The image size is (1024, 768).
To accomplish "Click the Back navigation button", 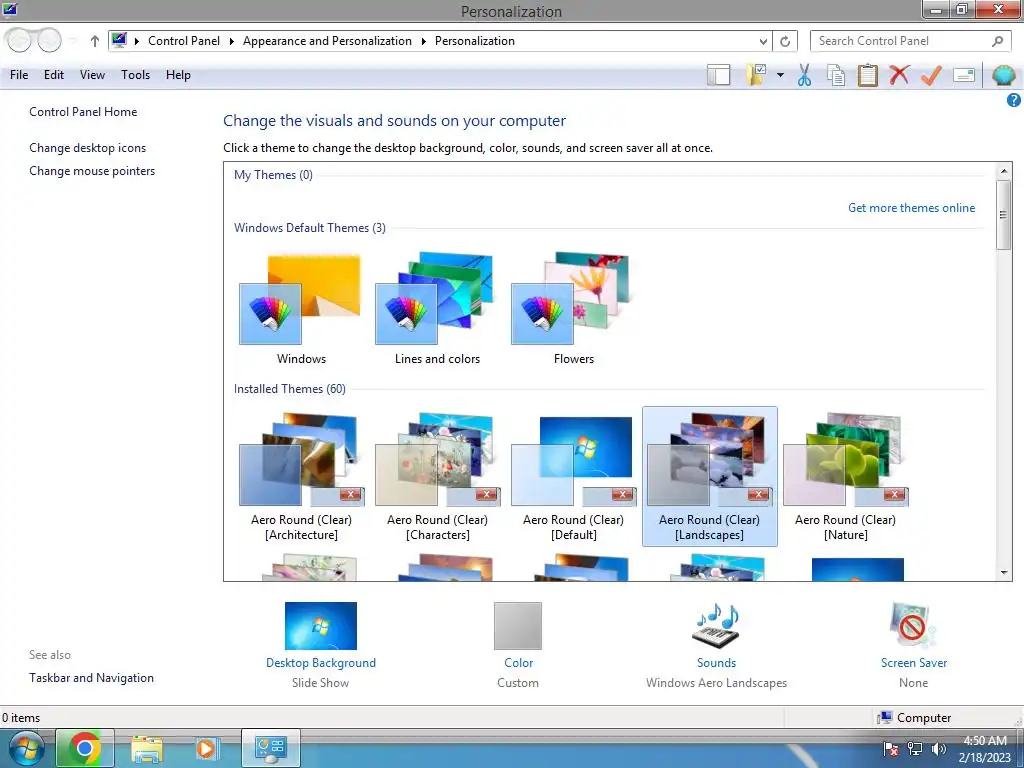I will click(x=19, y=40).
